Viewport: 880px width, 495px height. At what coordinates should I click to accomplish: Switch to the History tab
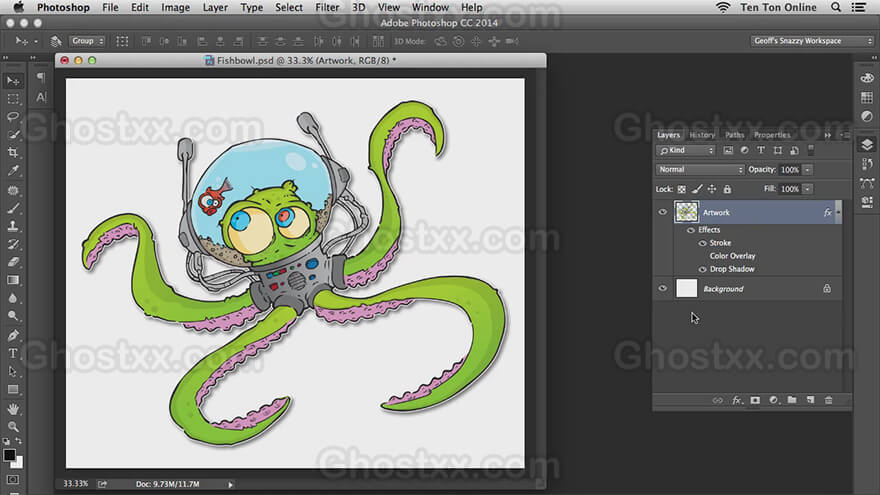coord(702,135)
